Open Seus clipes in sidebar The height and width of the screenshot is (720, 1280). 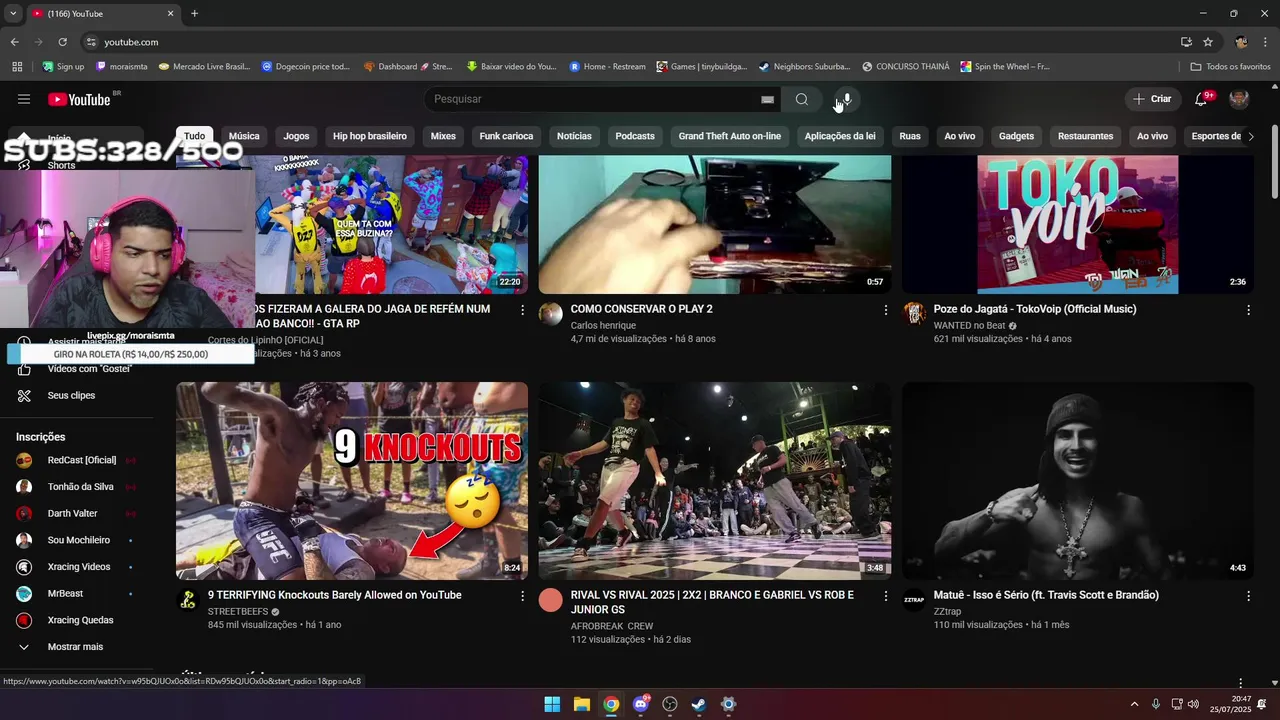[72, 395]
